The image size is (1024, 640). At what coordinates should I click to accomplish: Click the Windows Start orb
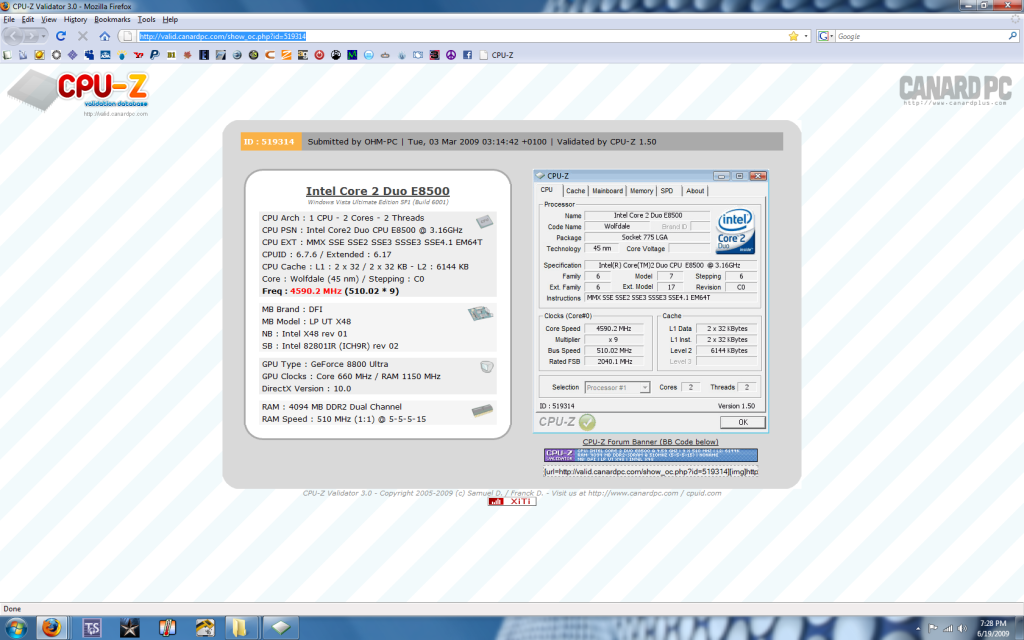pyautogui.click(x=15, y=627)
